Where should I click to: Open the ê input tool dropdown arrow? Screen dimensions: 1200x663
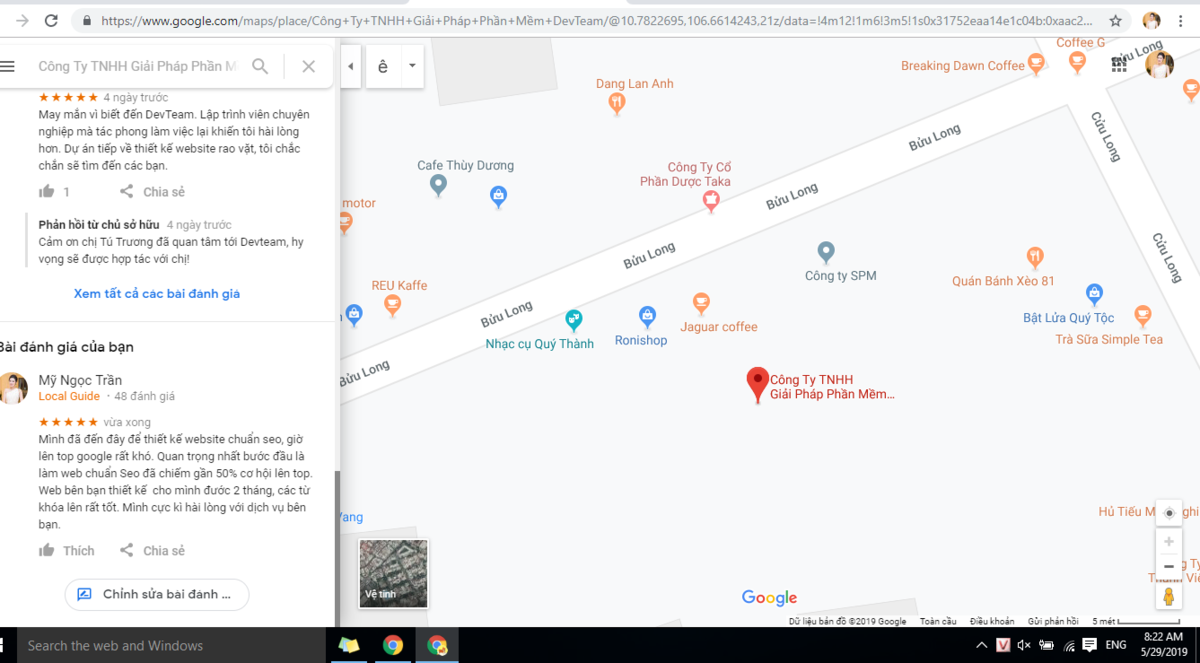tap(412, 67)
